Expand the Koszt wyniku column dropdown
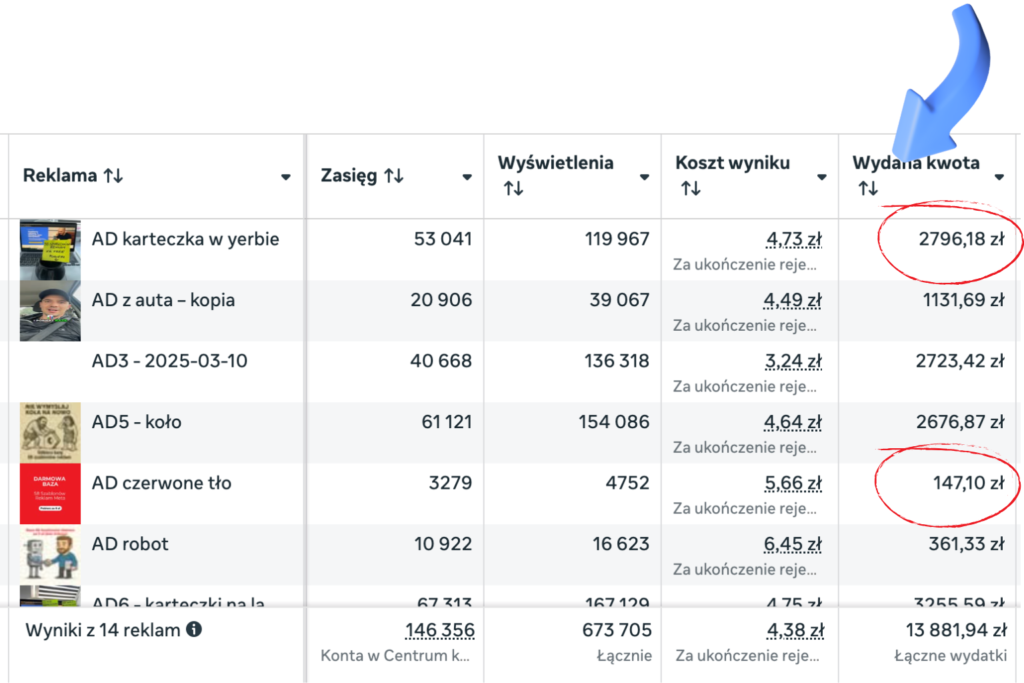This screenshot has width=1024, height=683. pos(821,177)
